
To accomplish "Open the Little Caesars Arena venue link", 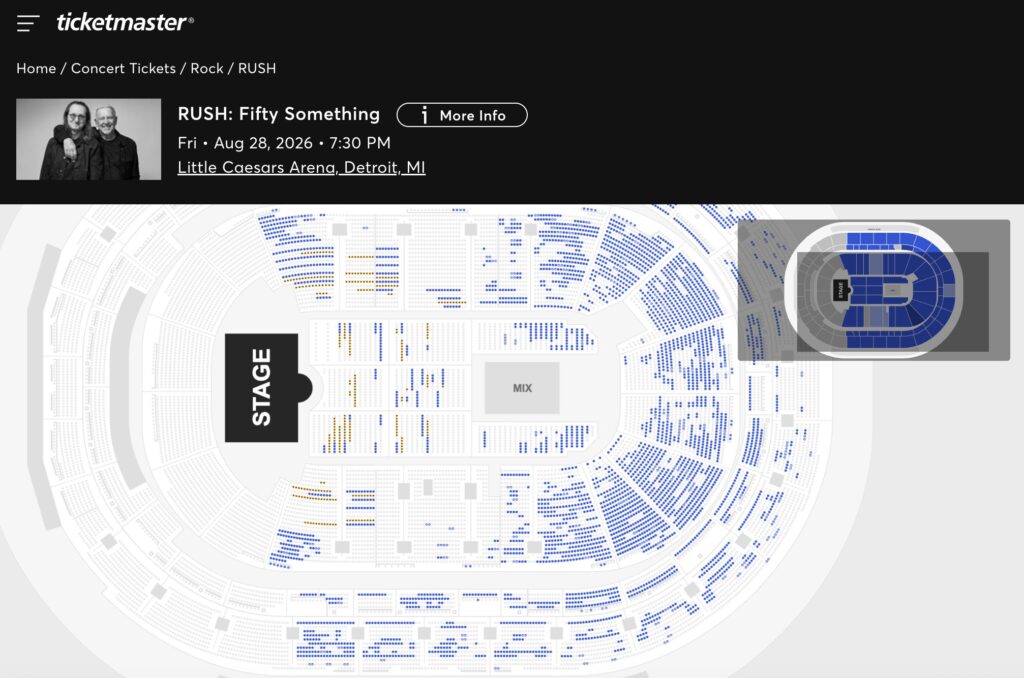I will (x=301, y=168).
